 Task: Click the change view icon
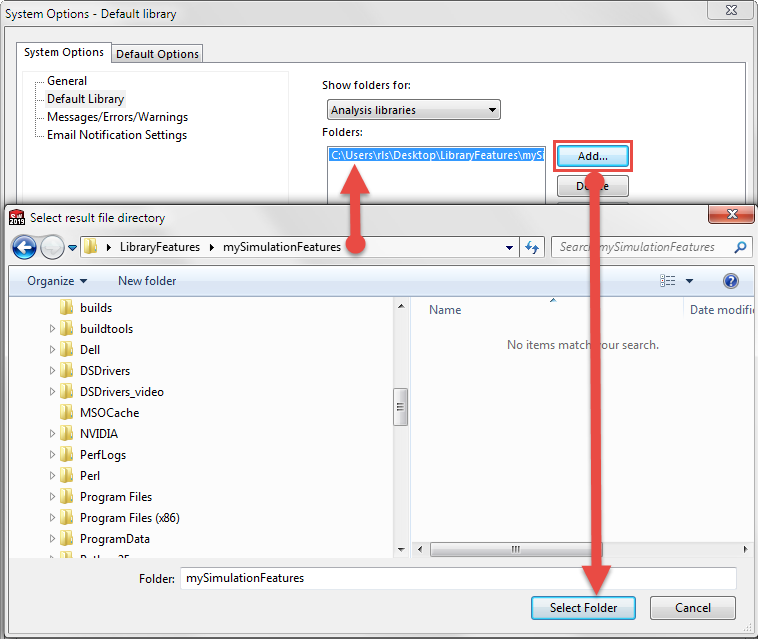pyautogui.click(x=668, y=281)
